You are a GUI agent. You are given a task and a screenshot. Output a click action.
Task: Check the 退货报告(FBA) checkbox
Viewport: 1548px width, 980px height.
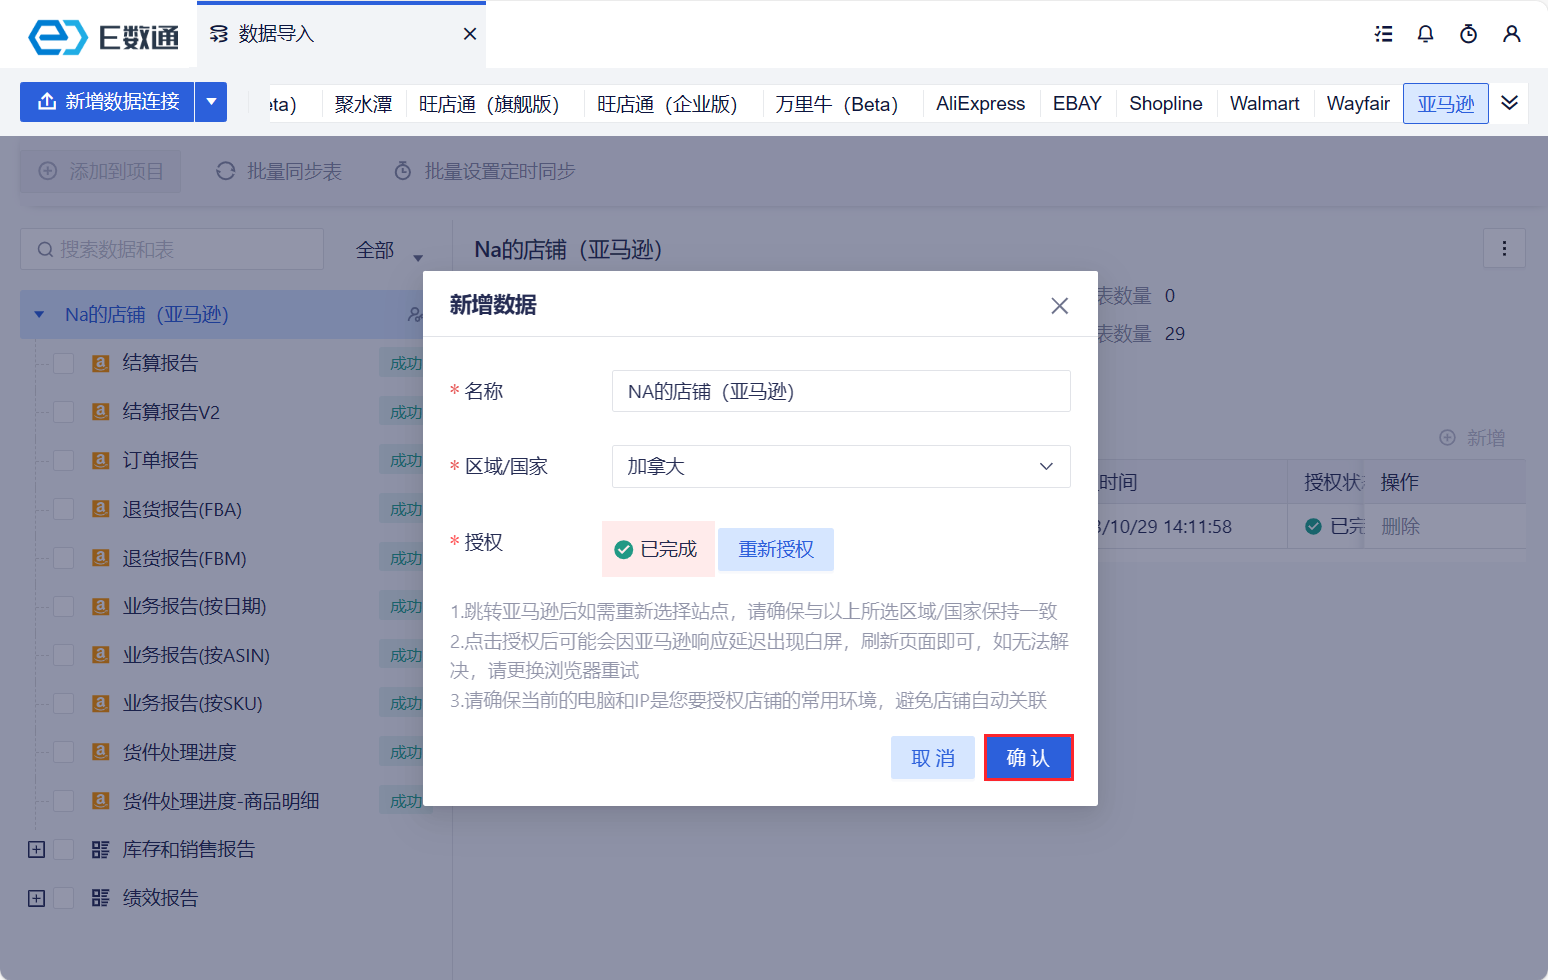pos(63,509)
